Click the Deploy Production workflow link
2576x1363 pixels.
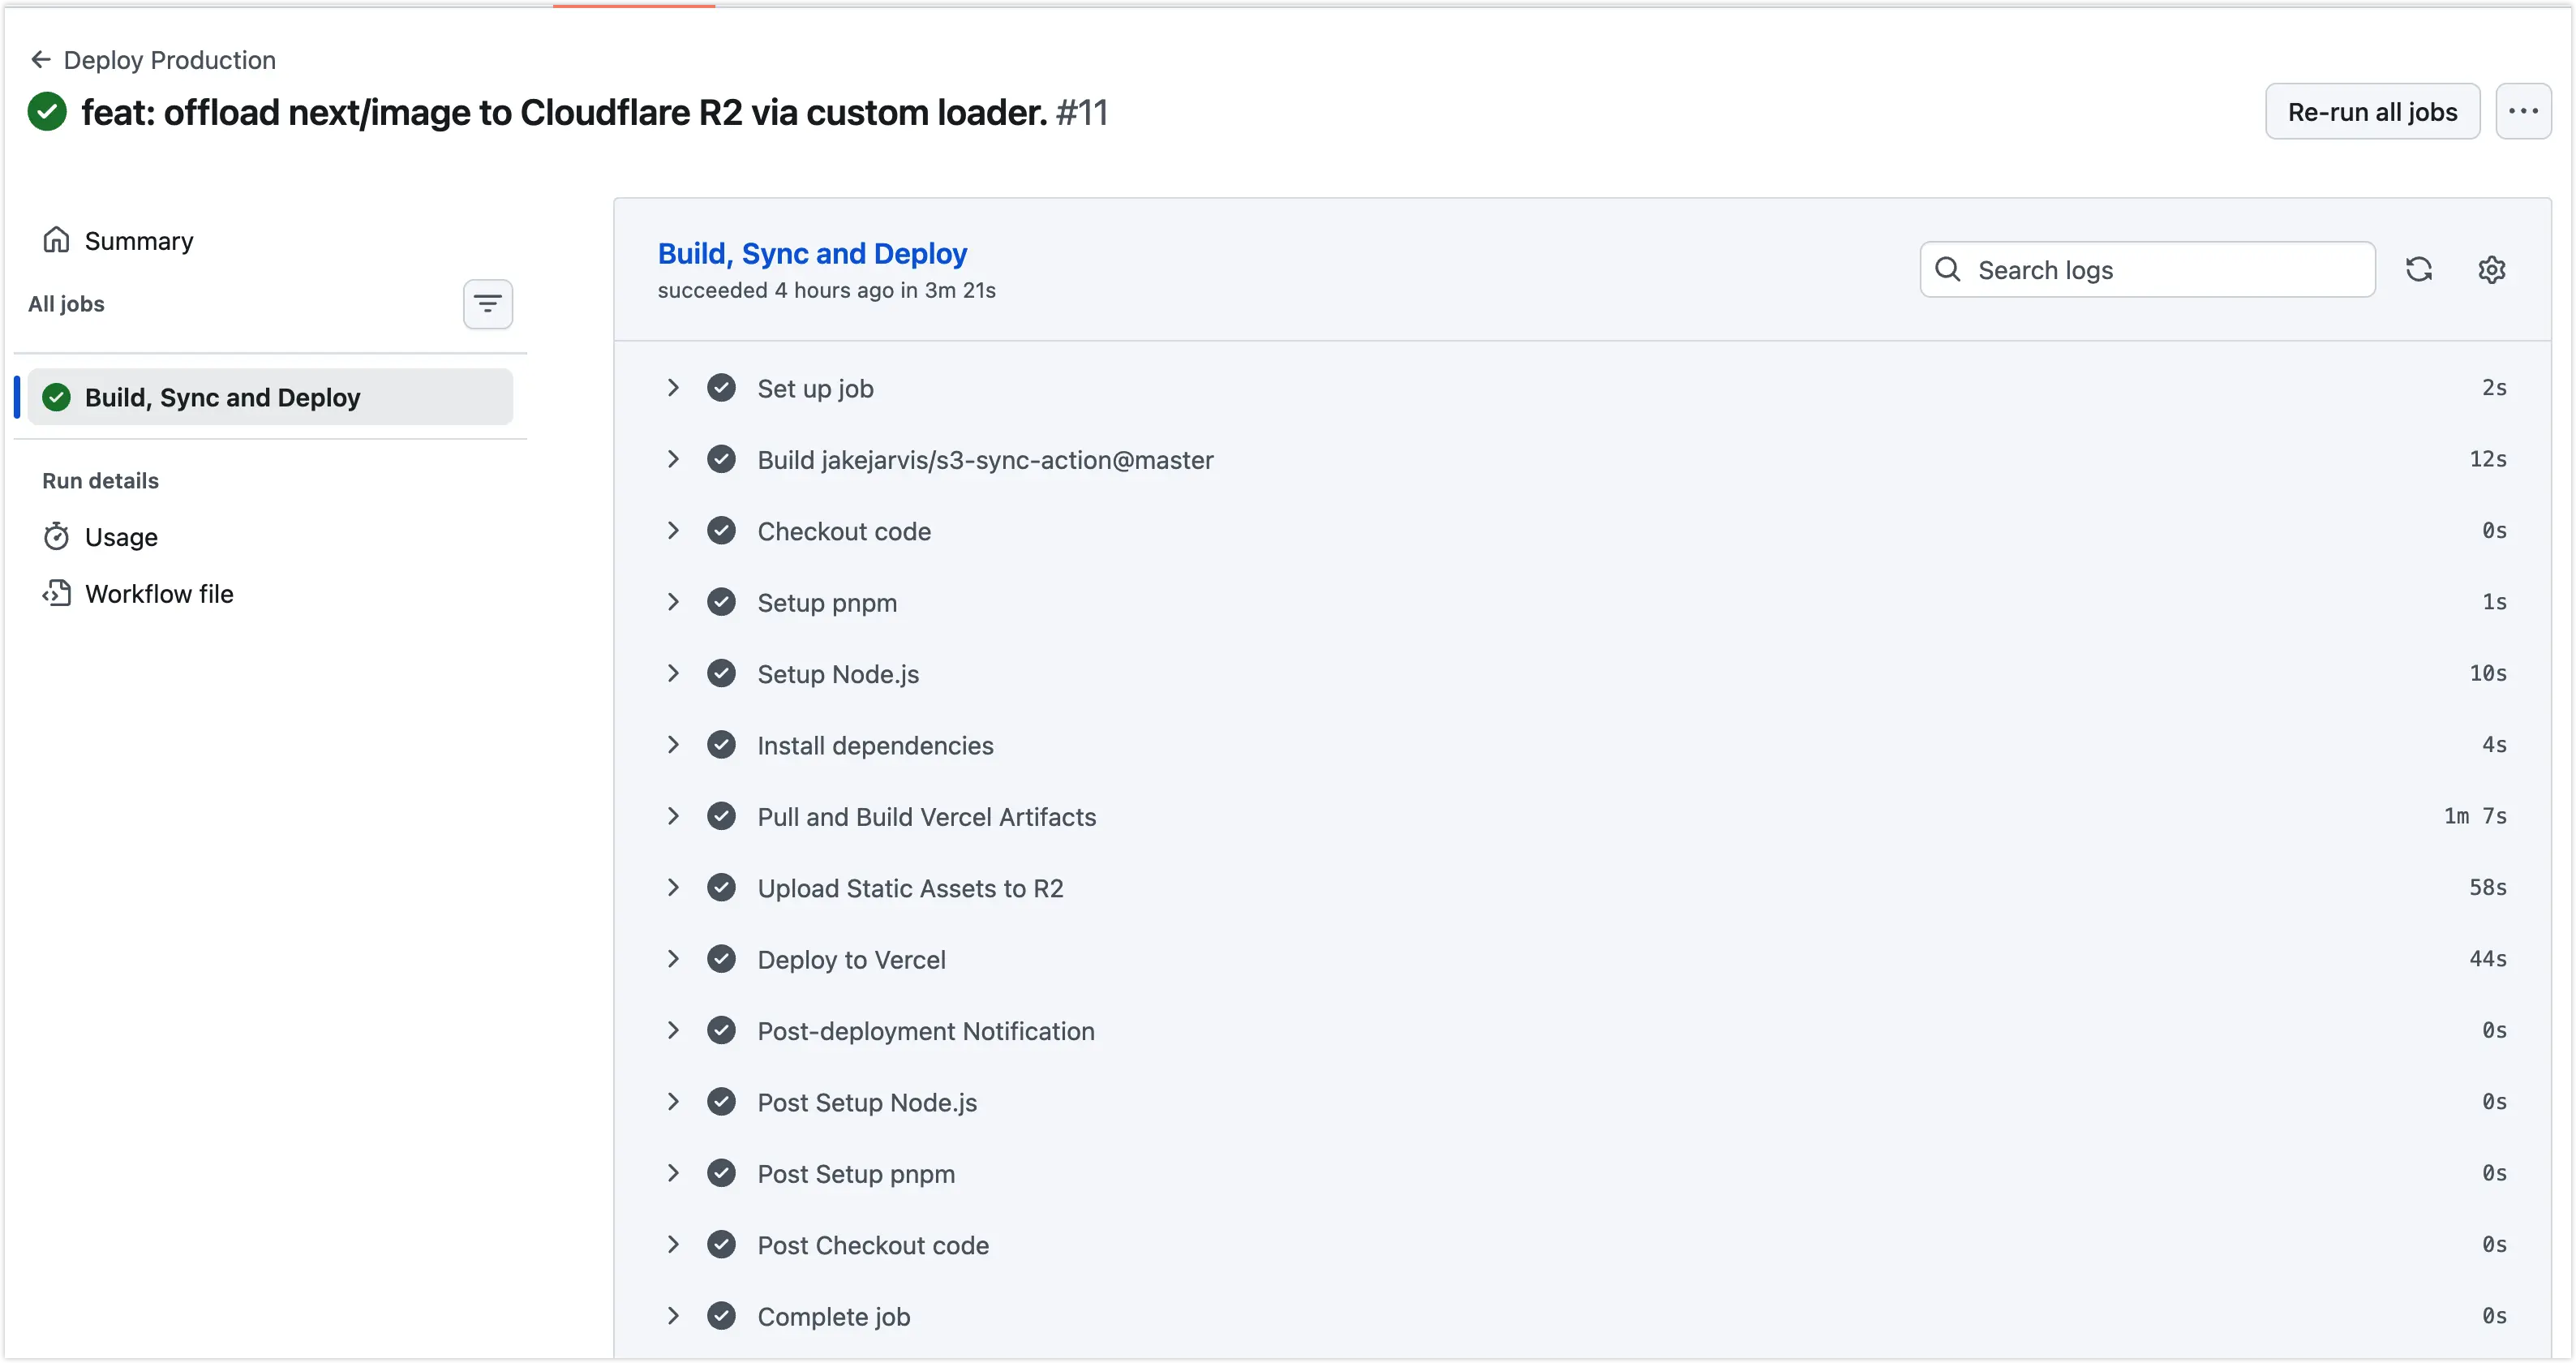(170, 60)
